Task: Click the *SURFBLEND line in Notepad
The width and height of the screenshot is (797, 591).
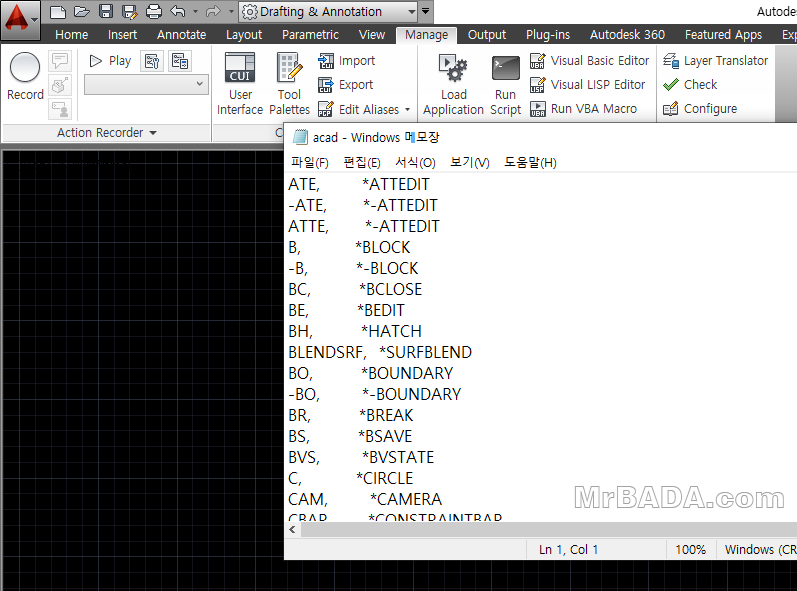Action: pos(380,352)
